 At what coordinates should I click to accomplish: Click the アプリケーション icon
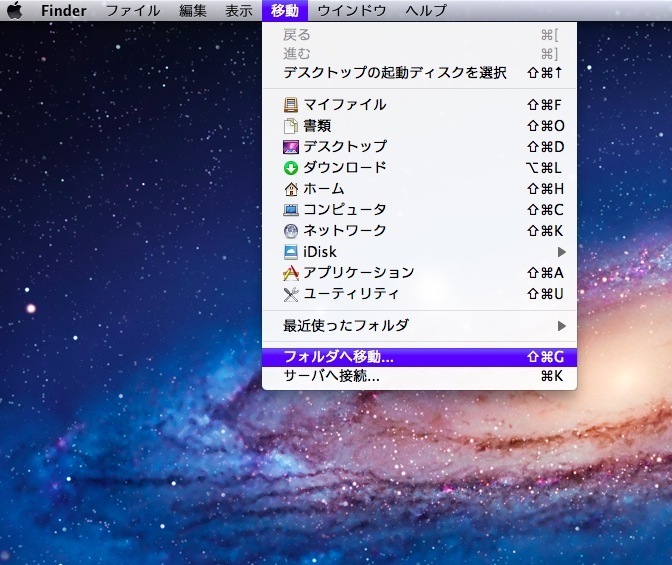291,273
